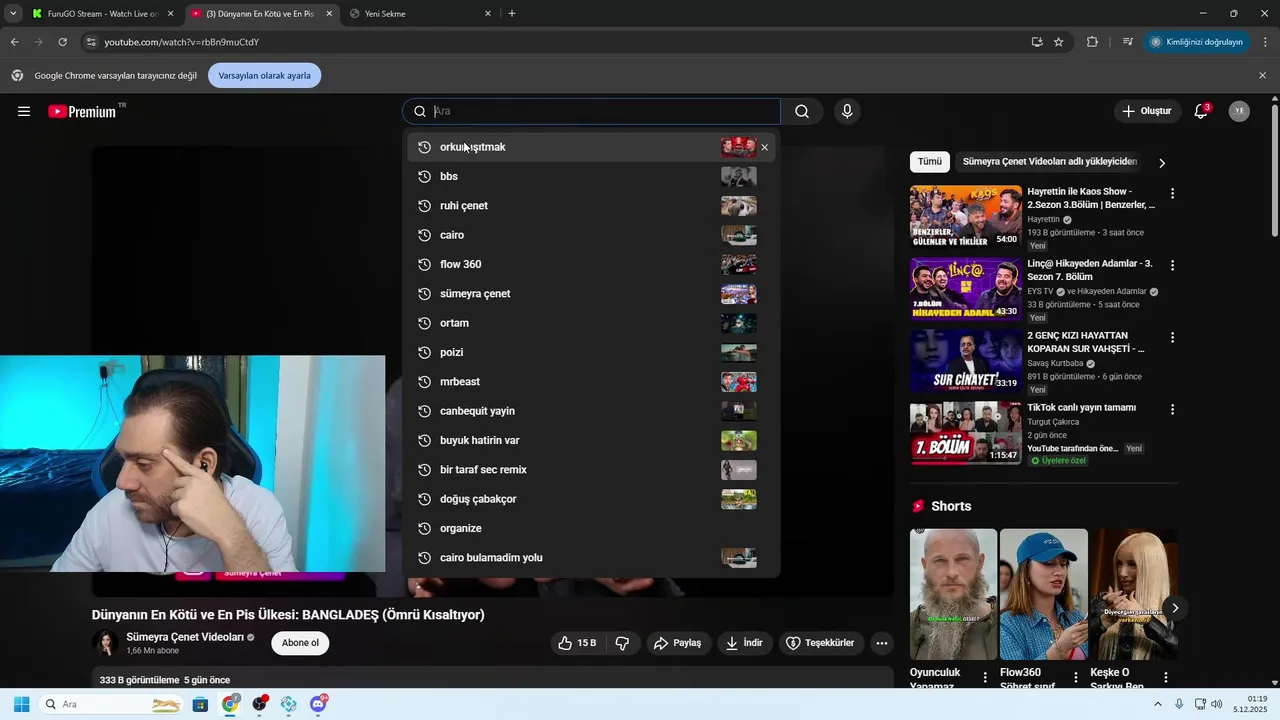Click the magnifier search button

click(802, 111)
